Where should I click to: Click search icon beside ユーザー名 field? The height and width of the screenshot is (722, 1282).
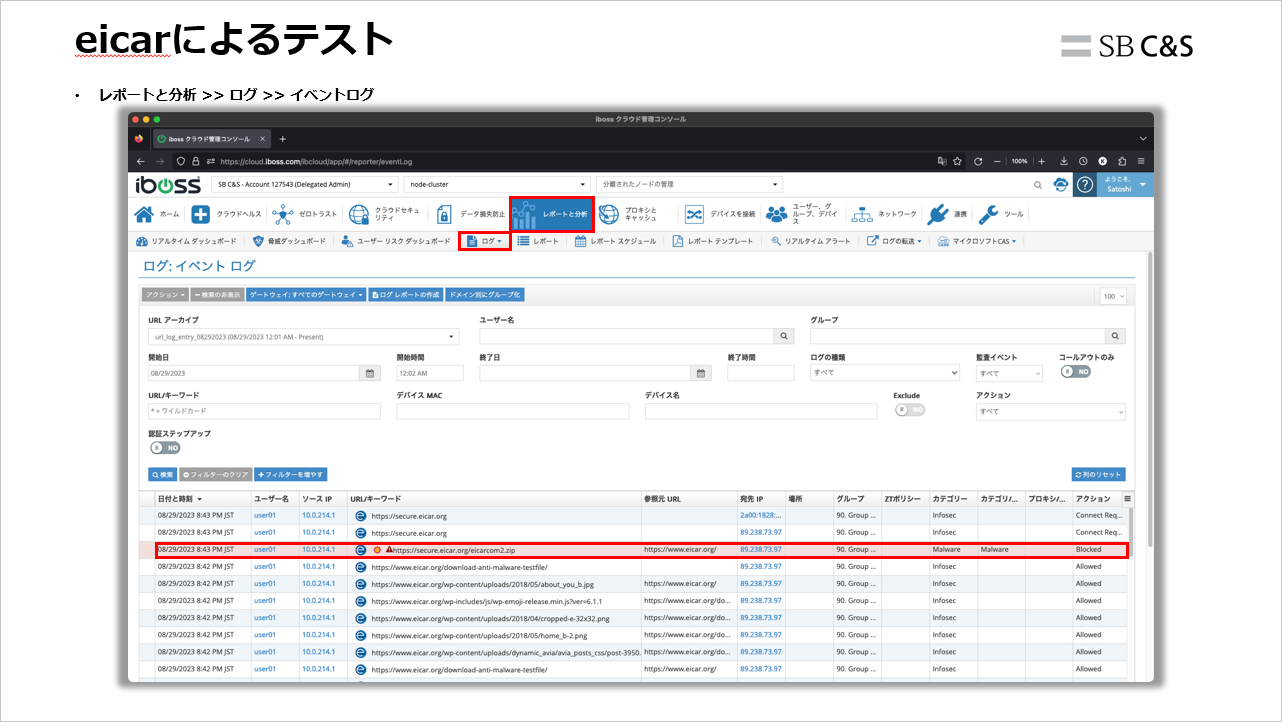785,337
